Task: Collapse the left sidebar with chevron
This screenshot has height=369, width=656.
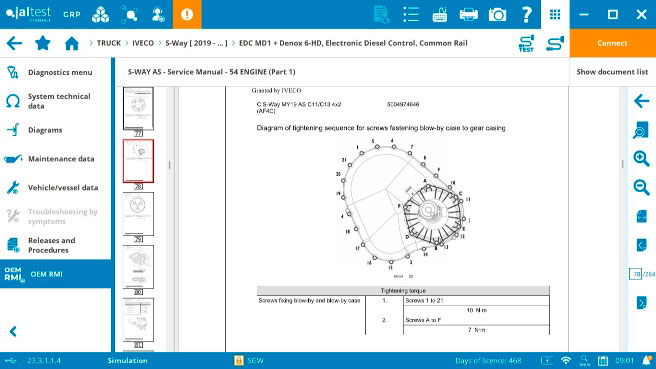Action: (13, 331)
